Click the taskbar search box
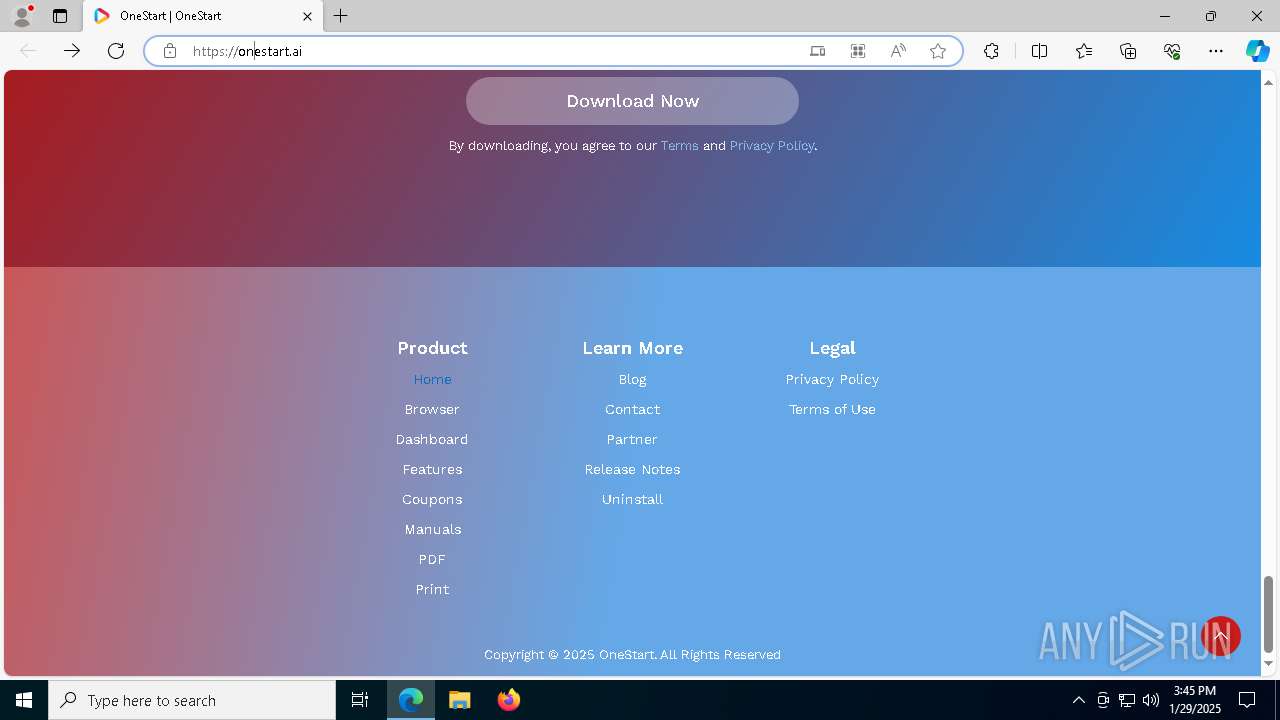The image size is (1280, 720). (192, 700)
